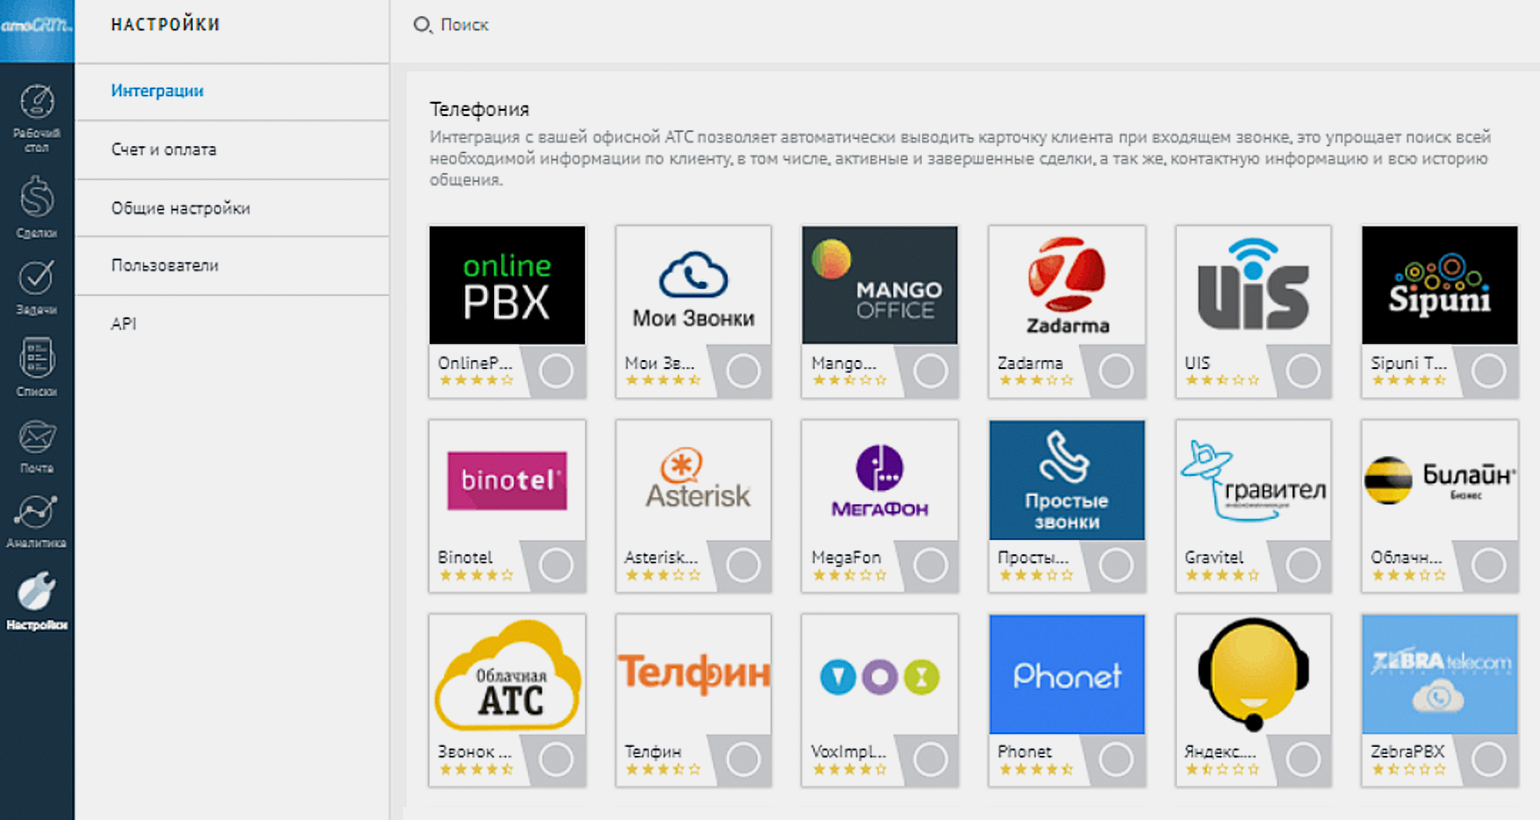This screenshot has width=1540, height=820.
Task: Click the Яндекс... tile label
Action: (1220, 751)
